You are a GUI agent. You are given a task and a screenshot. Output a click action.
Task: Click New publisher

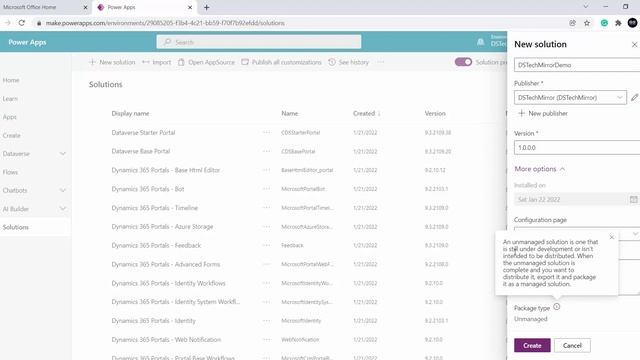click(x=543, y=113)
